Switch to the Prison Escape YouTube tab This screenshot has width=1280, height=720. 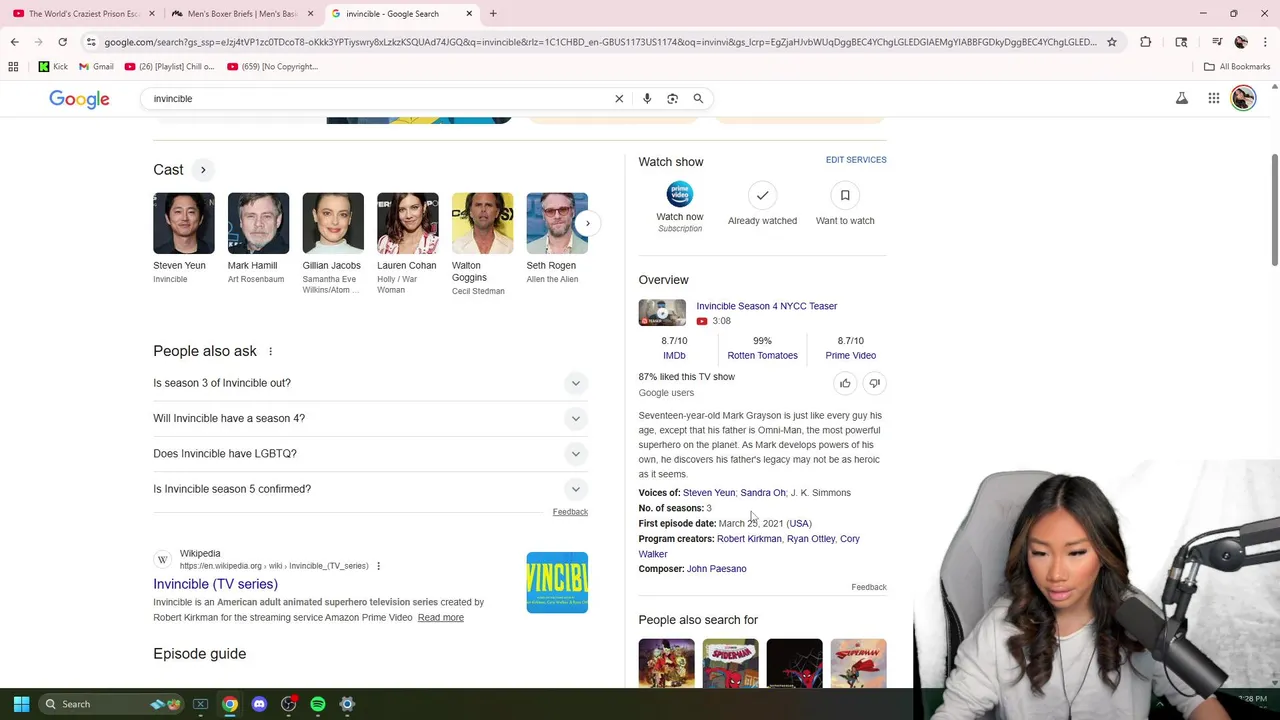pos(84,14)
